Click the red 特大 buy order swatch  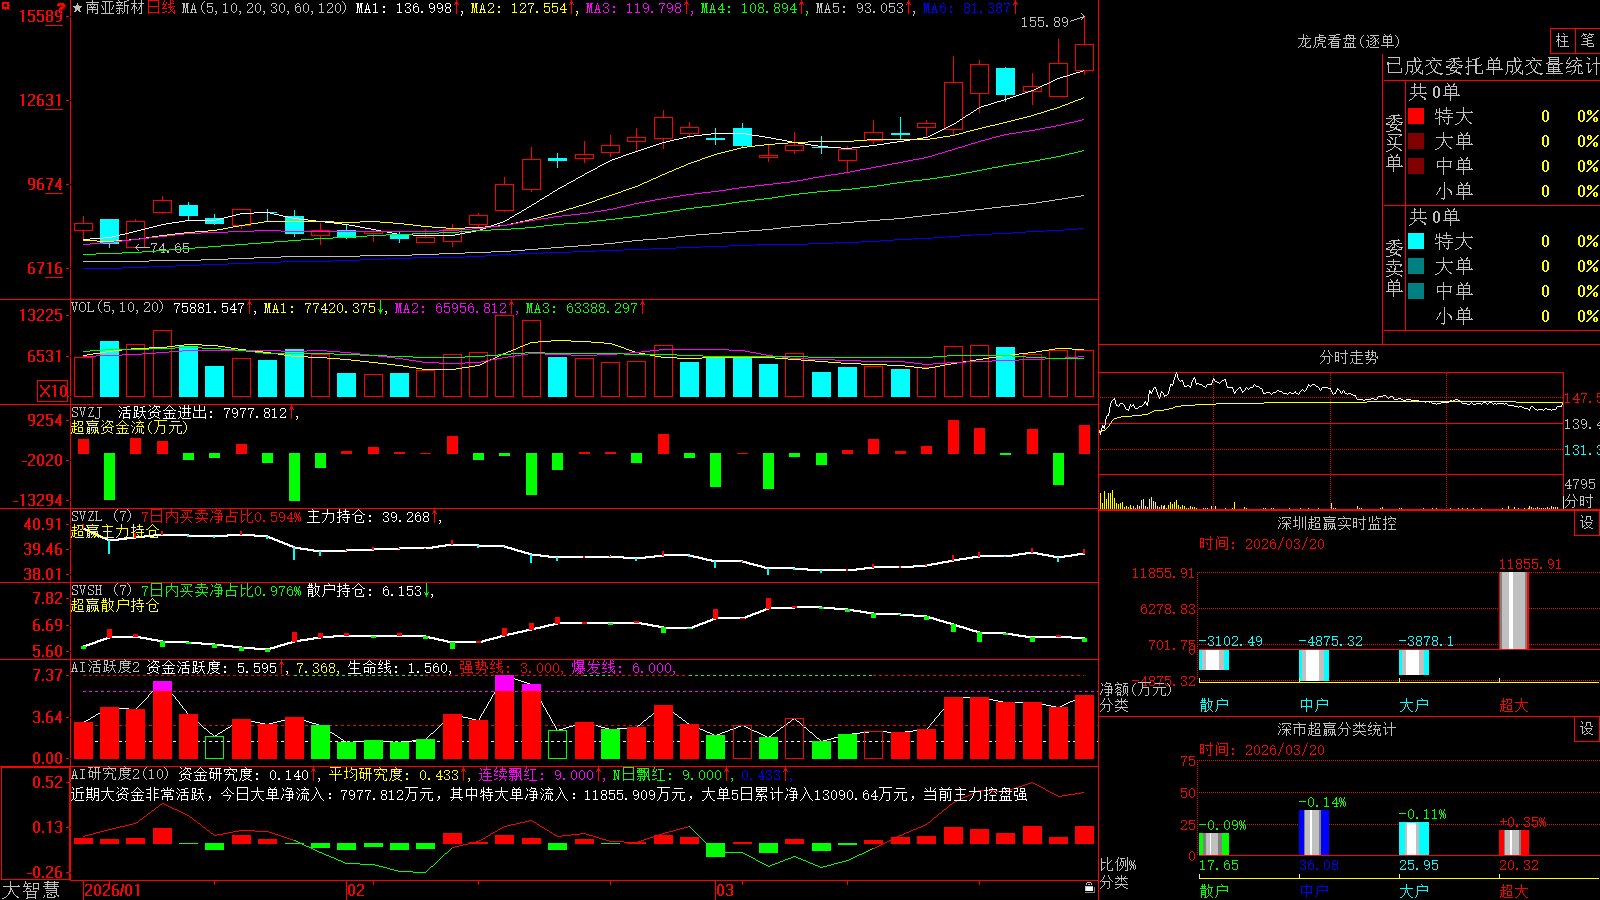1416,116
